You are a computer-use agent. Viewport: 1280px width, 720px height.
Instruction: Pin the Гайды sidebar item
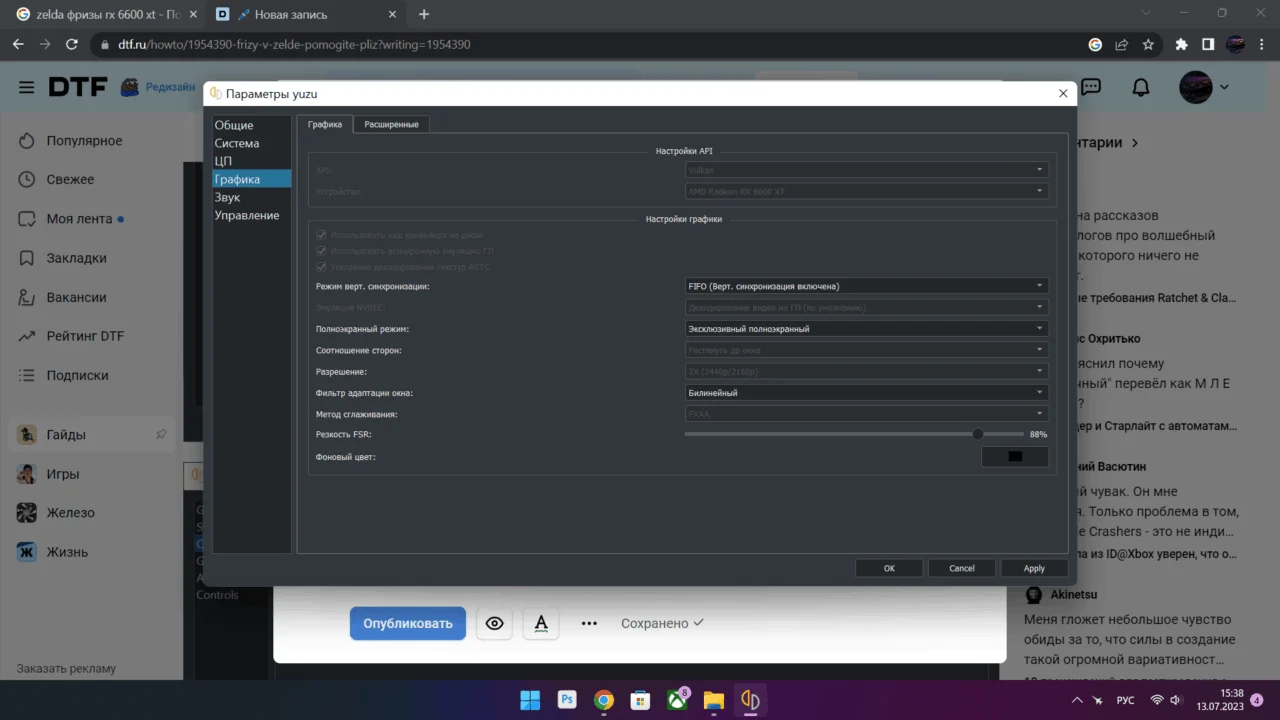[x=161, y=434]
